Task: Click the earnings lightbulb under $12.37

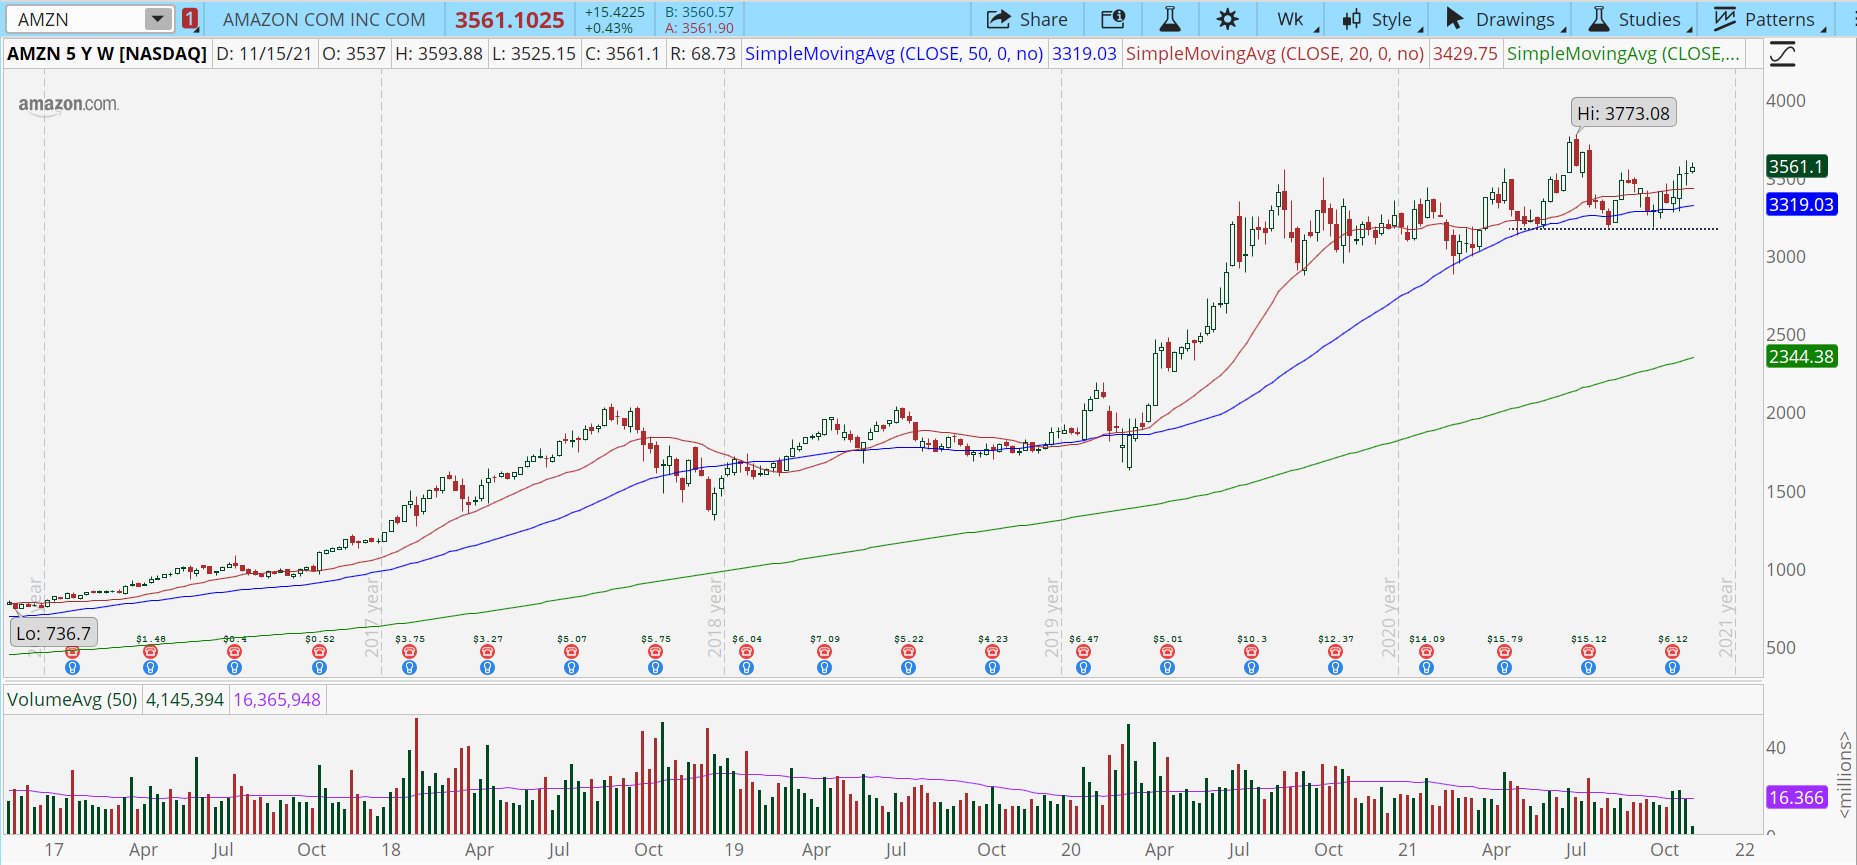Action: [x=1335, y=668]
